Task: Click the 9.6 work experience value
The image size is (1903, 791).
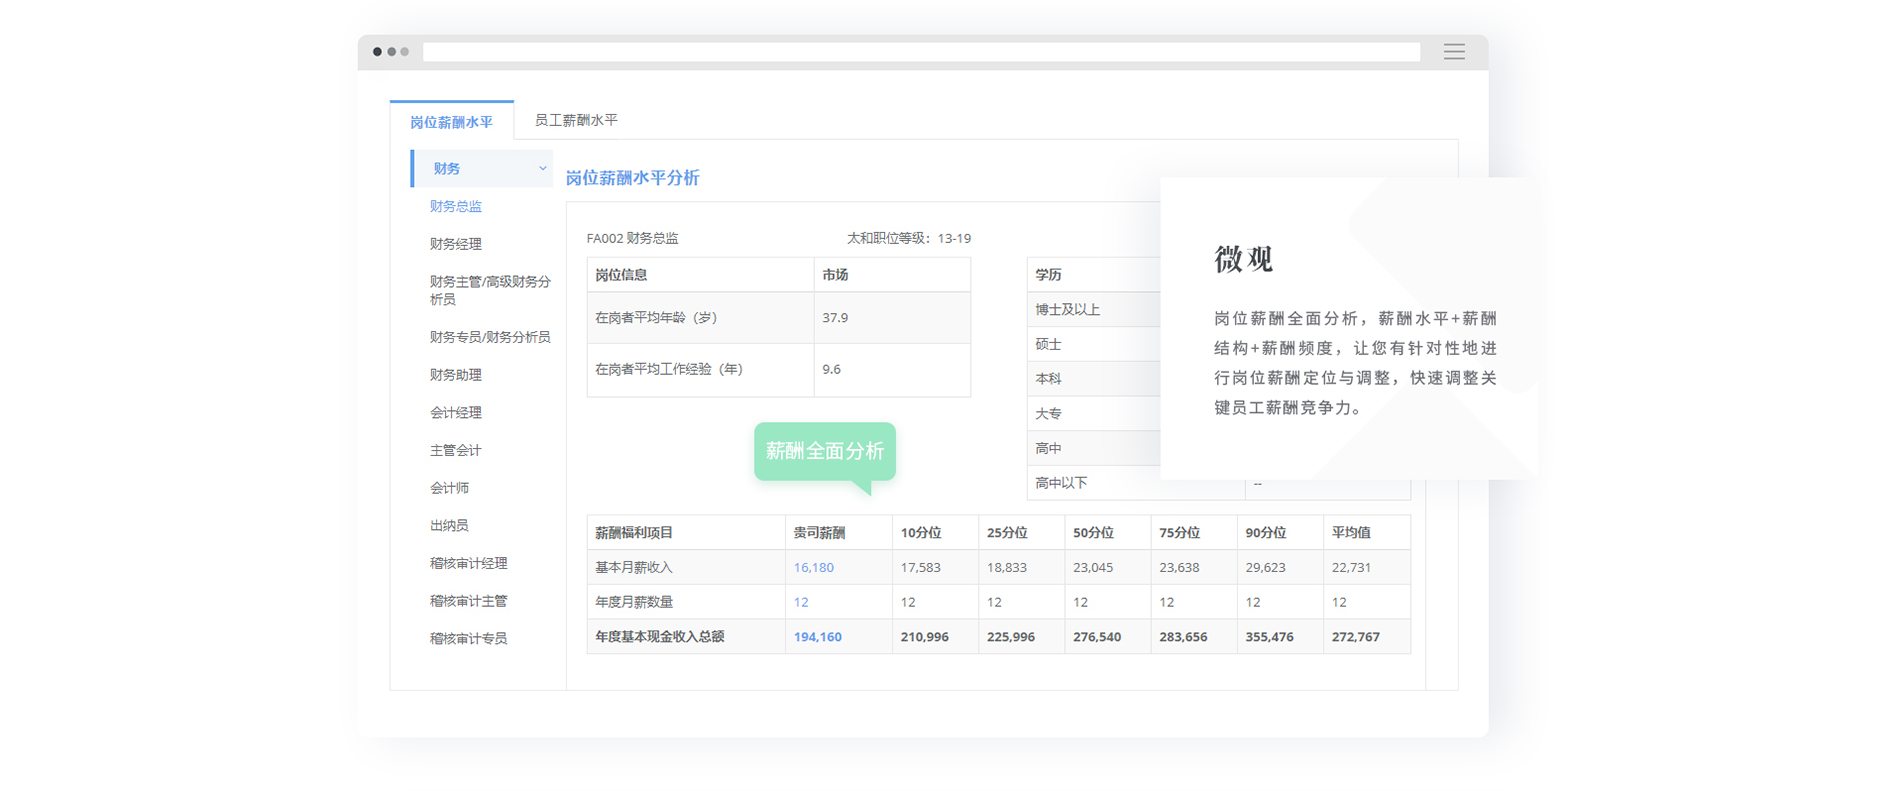Action: tap(832, 369)
